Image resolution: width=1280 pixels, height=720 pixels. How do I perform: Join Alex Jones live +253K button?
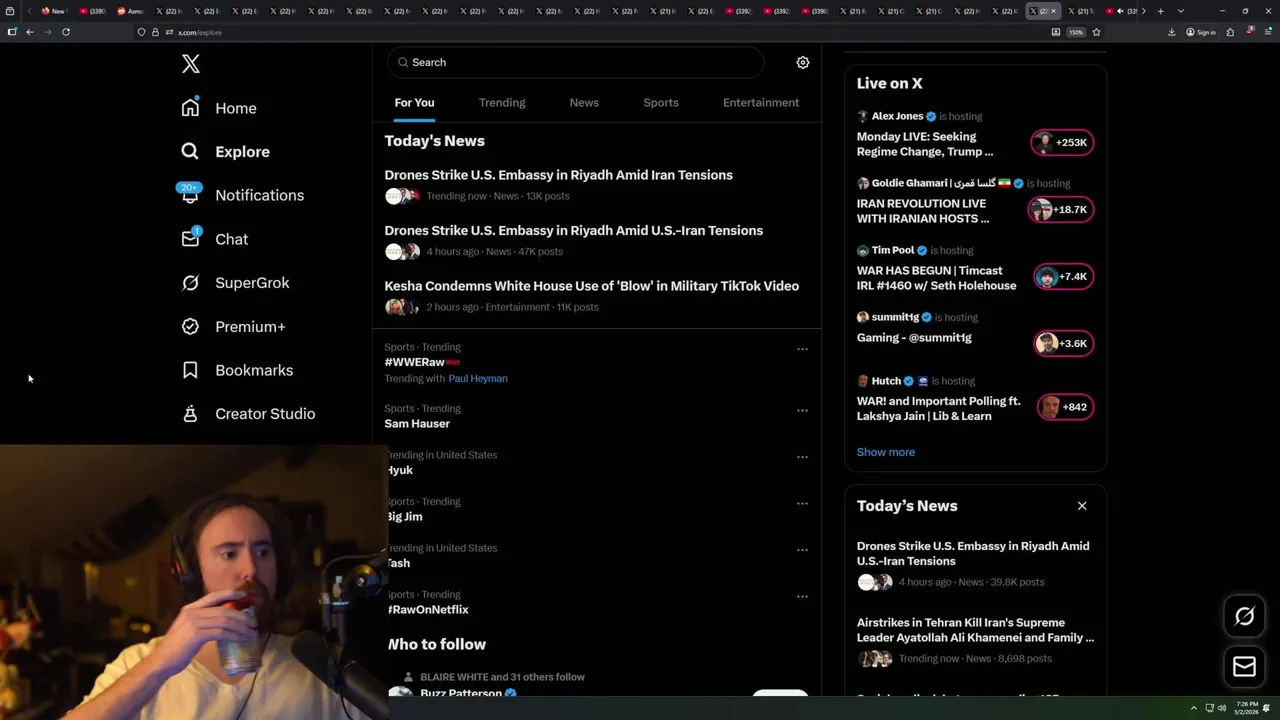1062,142
